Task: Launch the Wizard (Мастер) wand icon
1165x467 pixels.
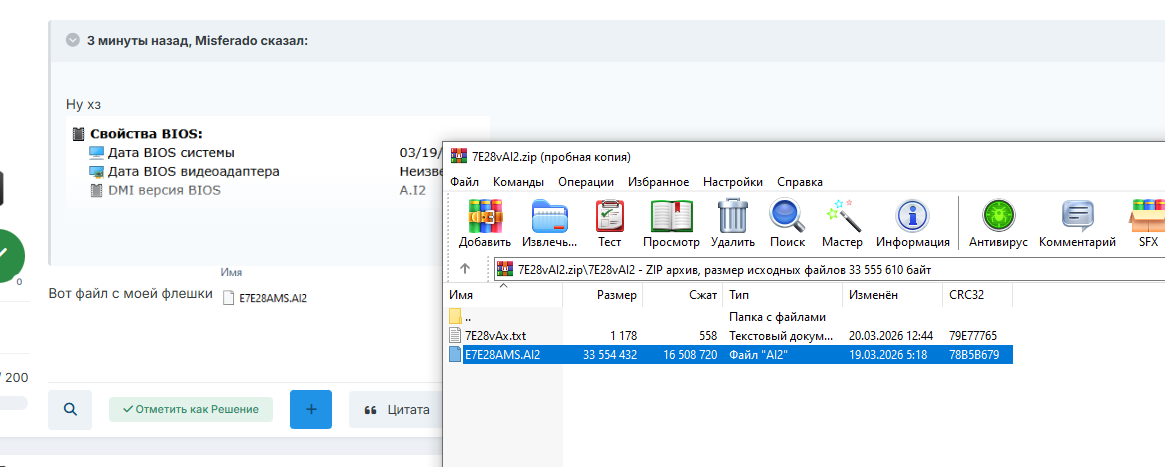Action: pos(842,216)
